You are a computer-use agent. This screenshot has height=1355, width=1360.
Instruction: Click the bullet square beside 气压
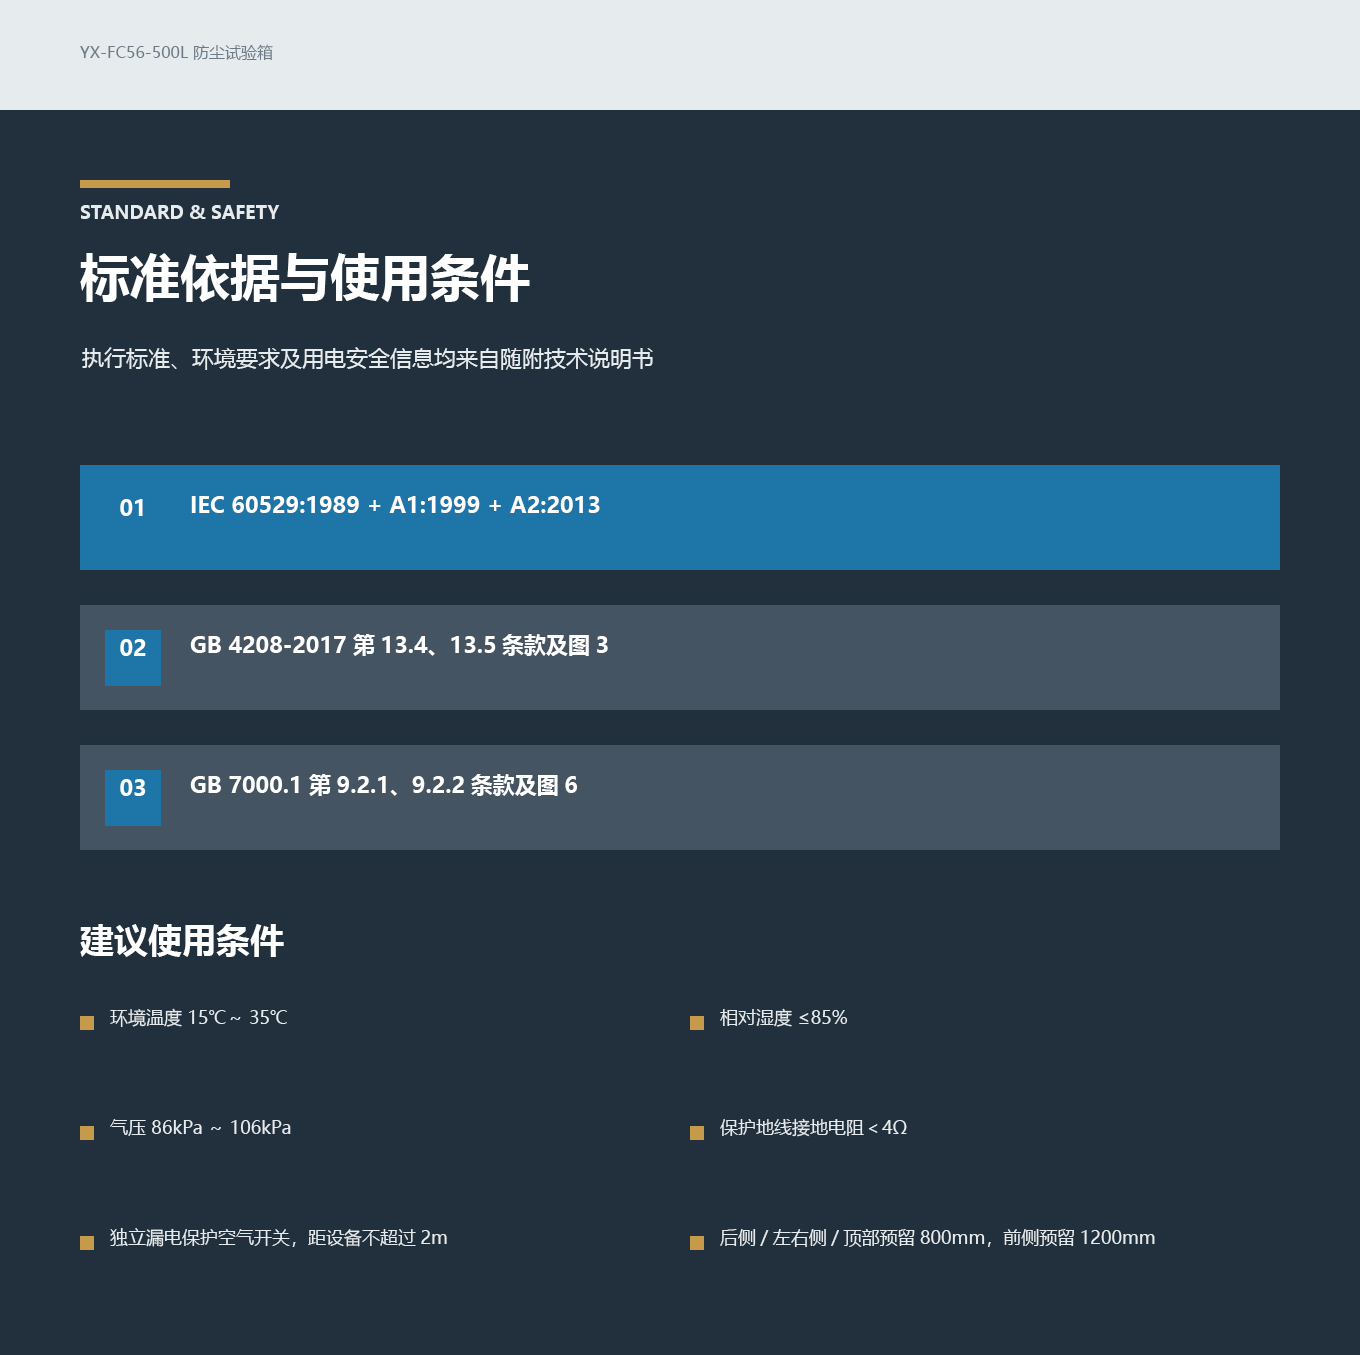point(87,1132)
